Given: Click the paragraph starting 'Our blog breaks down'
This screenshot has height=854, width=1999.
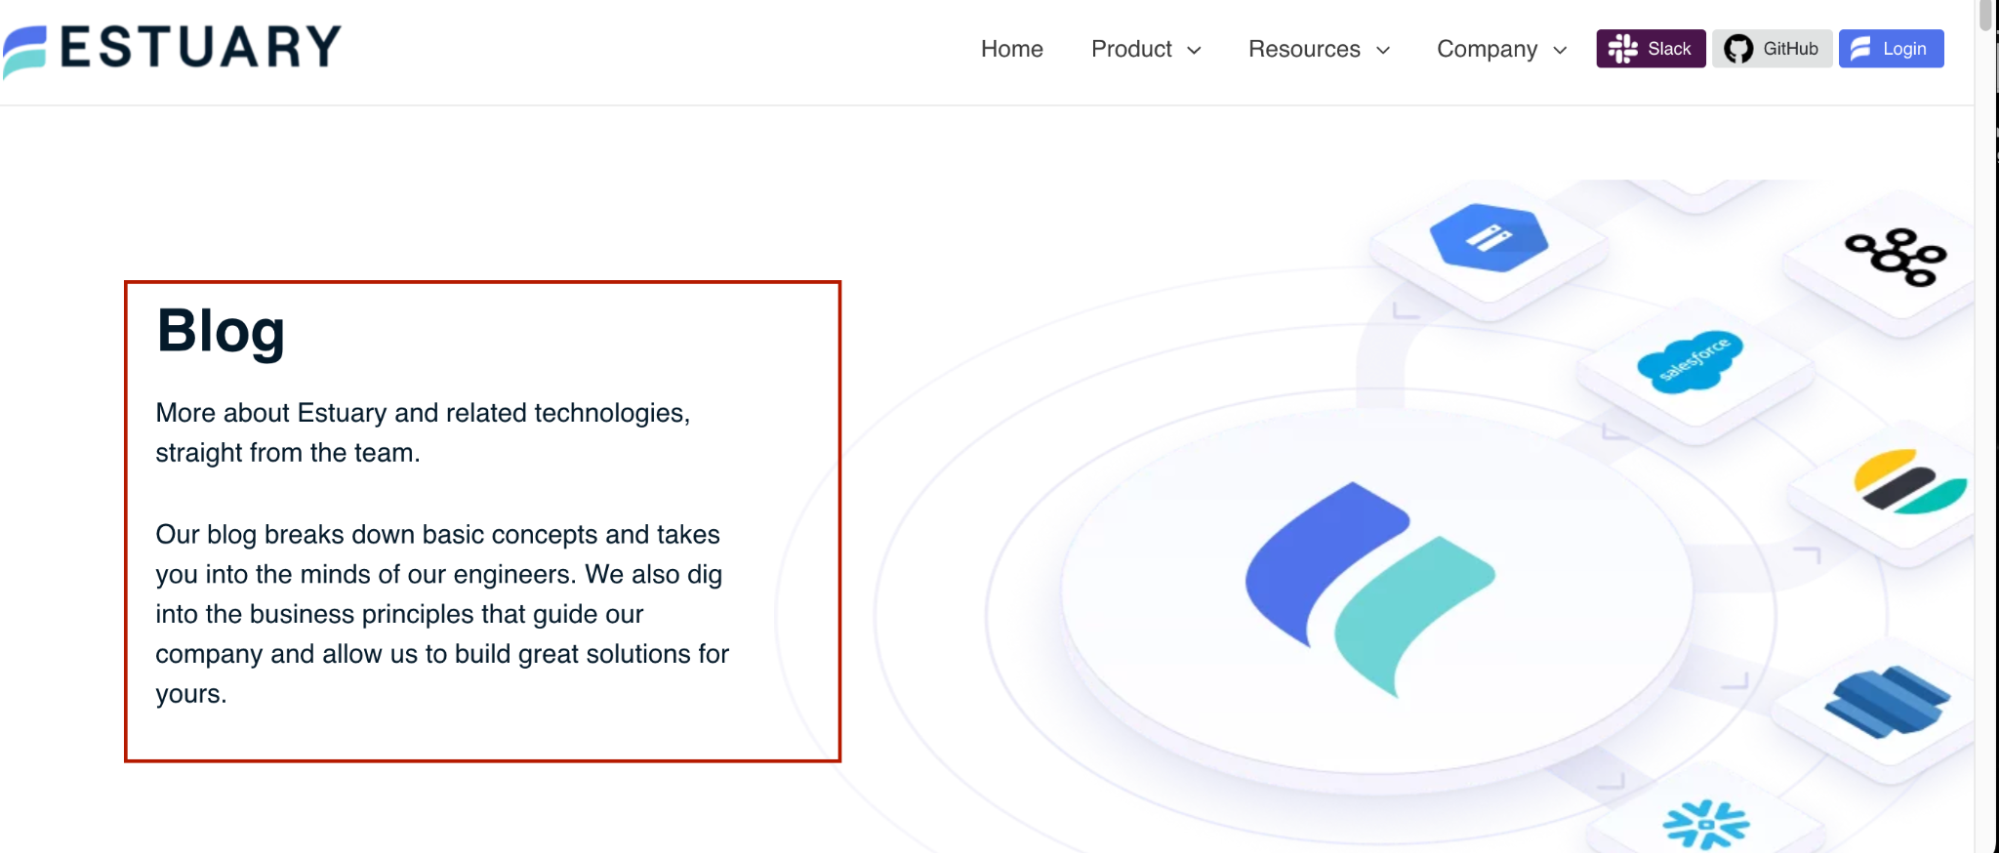Looking at the screenshot, I should click(x=442, y=614).
